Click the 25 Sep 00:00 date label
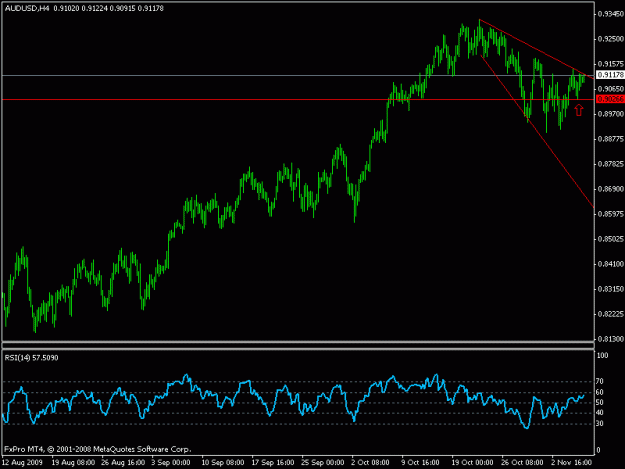The height and width of the screenshot is (469, 625). (322, 463)
